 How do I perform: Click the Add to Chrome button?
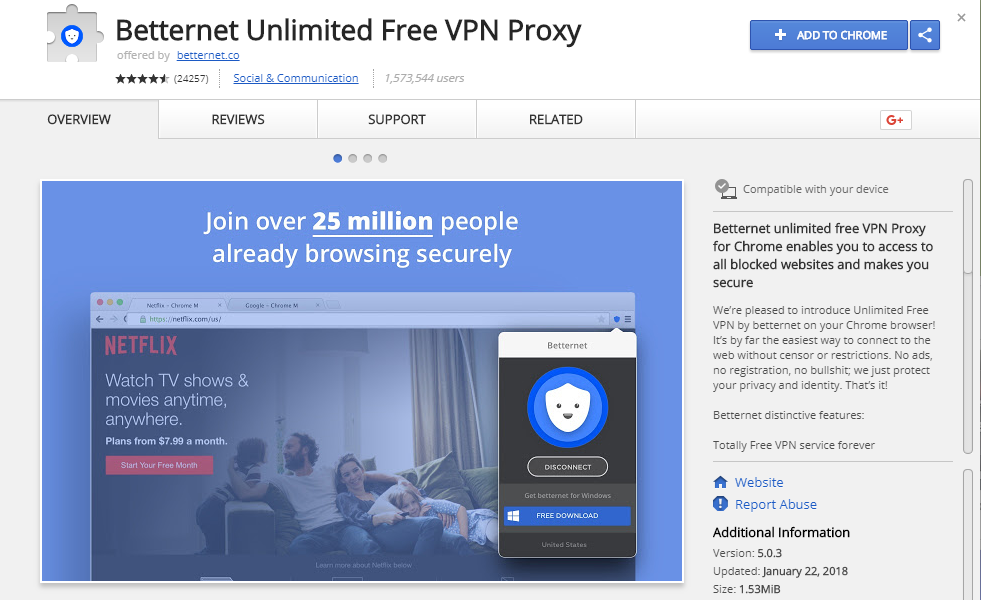829,35
